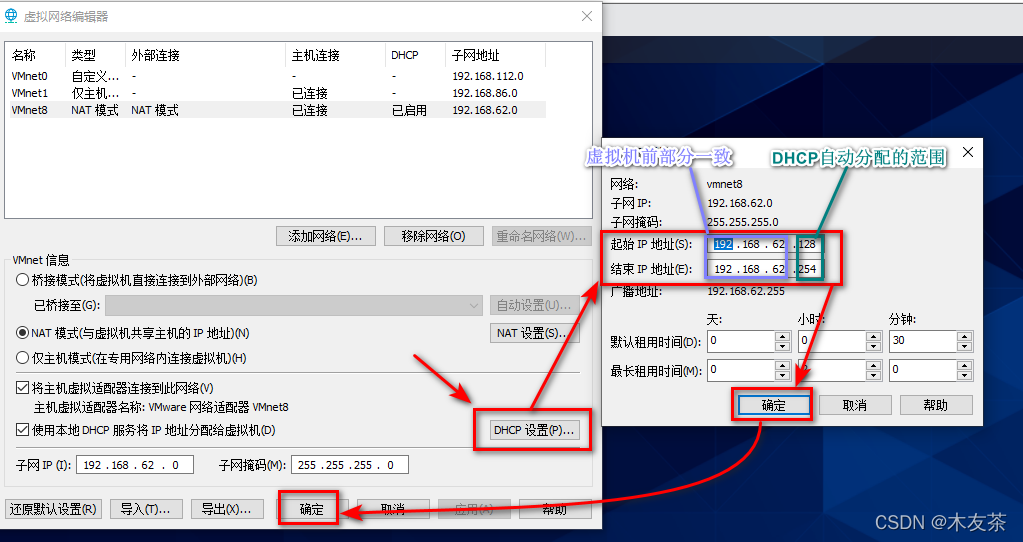Increase default lease days with up arrow
Viewport: 1023px width, 542px height.
pyautogui.click(x=783, y=337)
